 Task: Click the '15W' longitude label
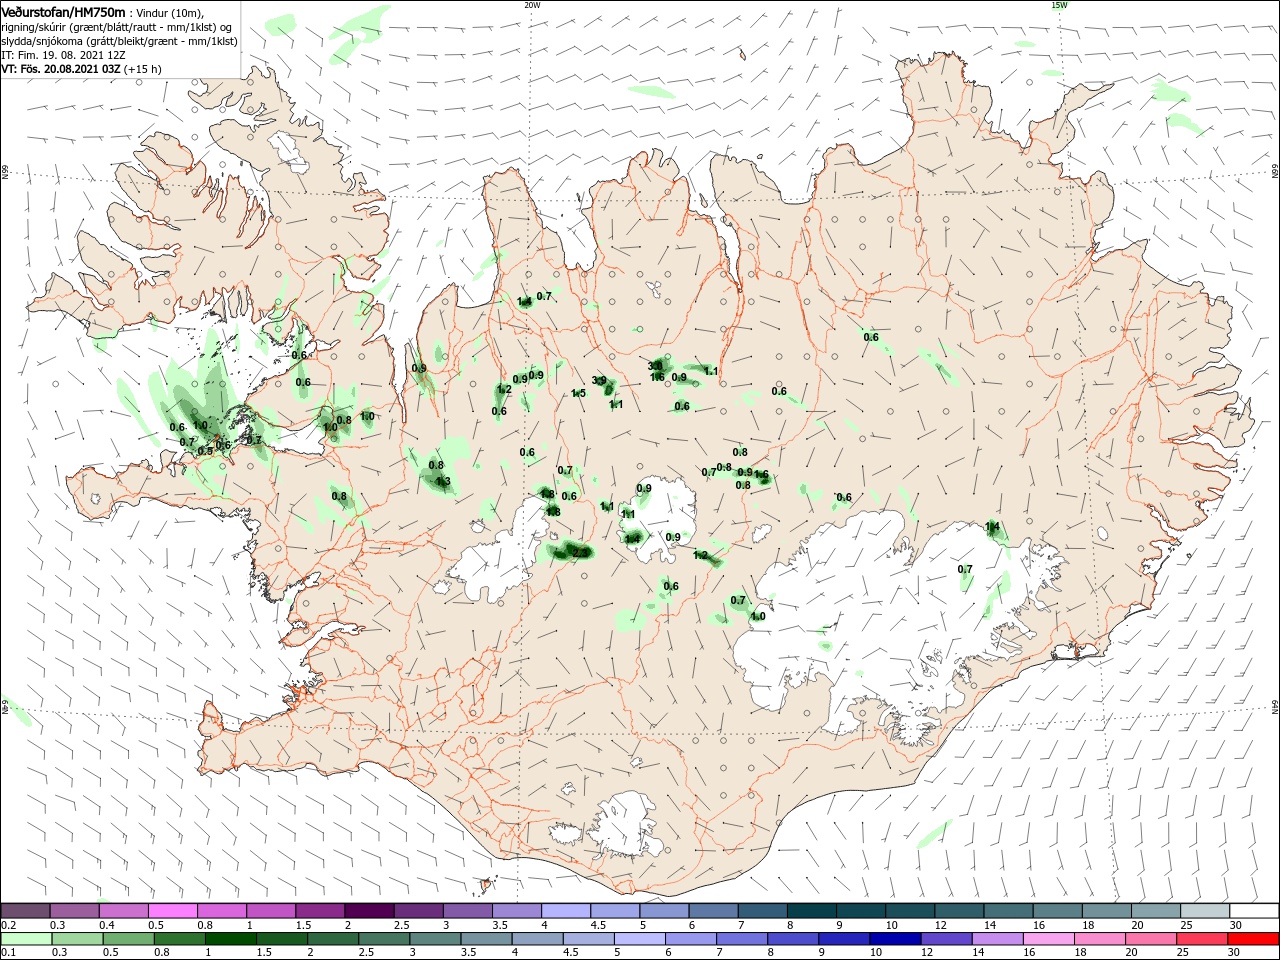pos(1059,5)
